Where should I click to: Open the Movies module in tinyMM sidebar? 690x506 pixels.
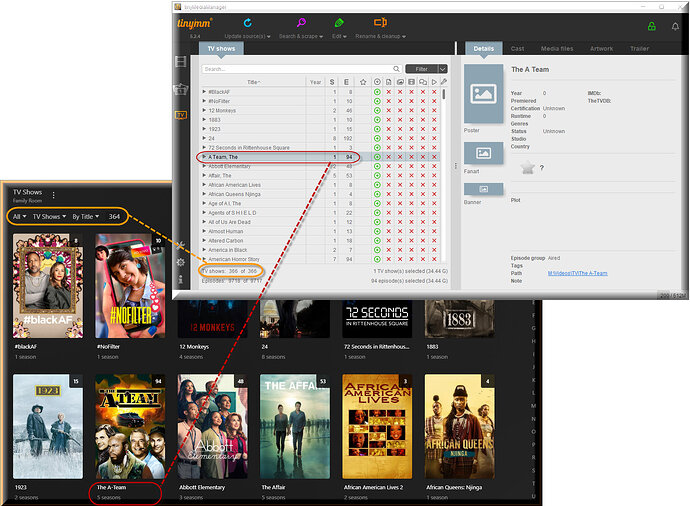click(x=180, y=62)
